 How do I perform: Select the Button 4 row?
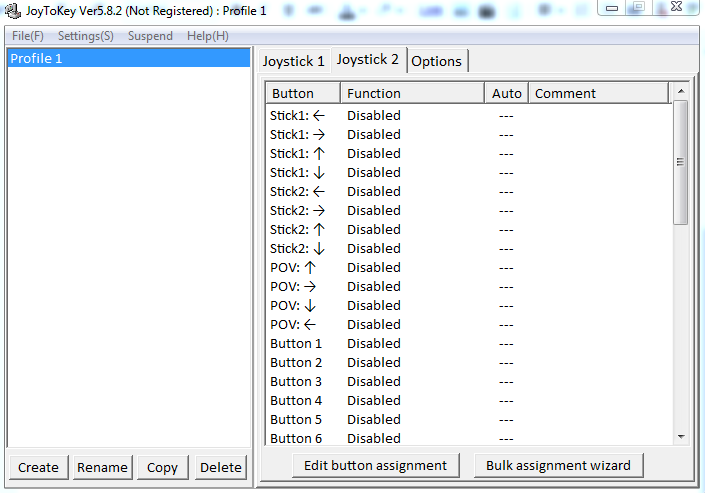pyautogui.click(x=468, y=400)
